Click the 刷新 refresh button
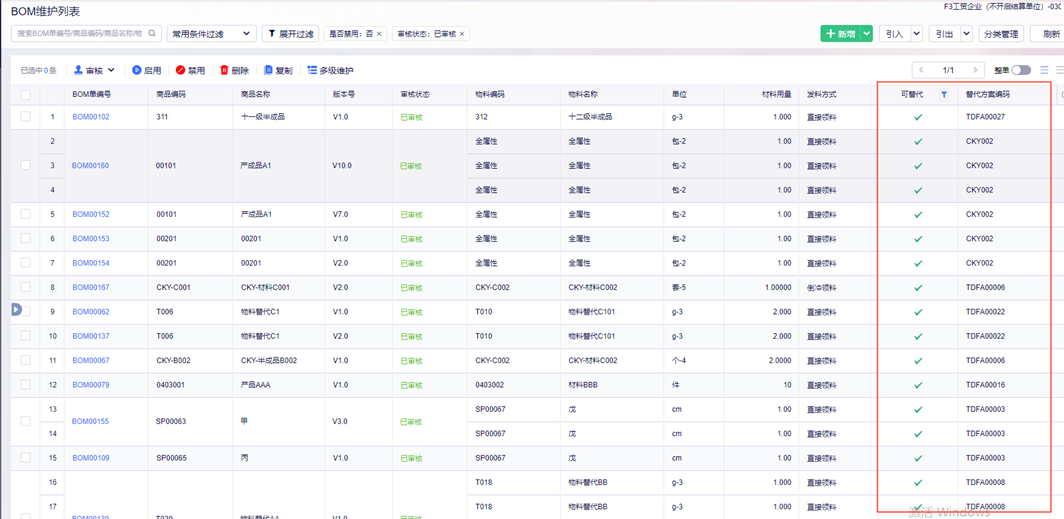The width and height of the screenshot is (1064, 519). pos(1047,34)
